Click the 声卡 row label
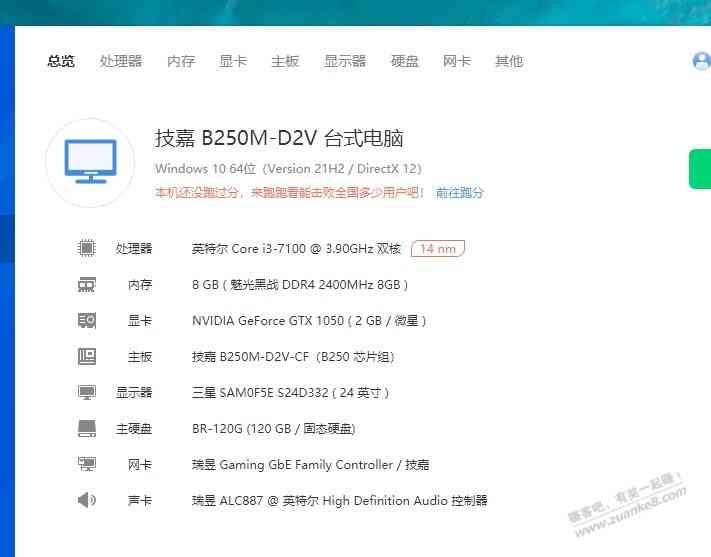Viewport: 711px width, 557px height. (140, 501)
